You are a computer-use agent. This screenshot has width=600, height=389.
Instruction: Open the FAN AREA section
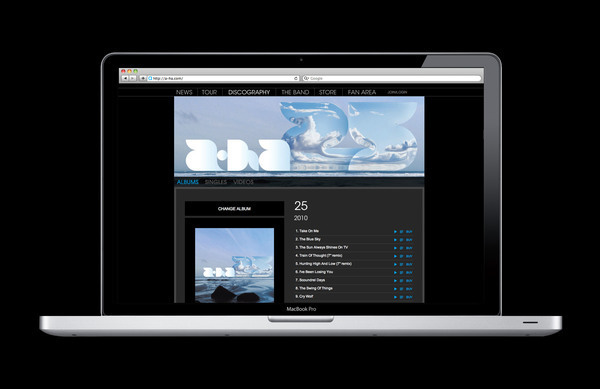coord(362,92)
